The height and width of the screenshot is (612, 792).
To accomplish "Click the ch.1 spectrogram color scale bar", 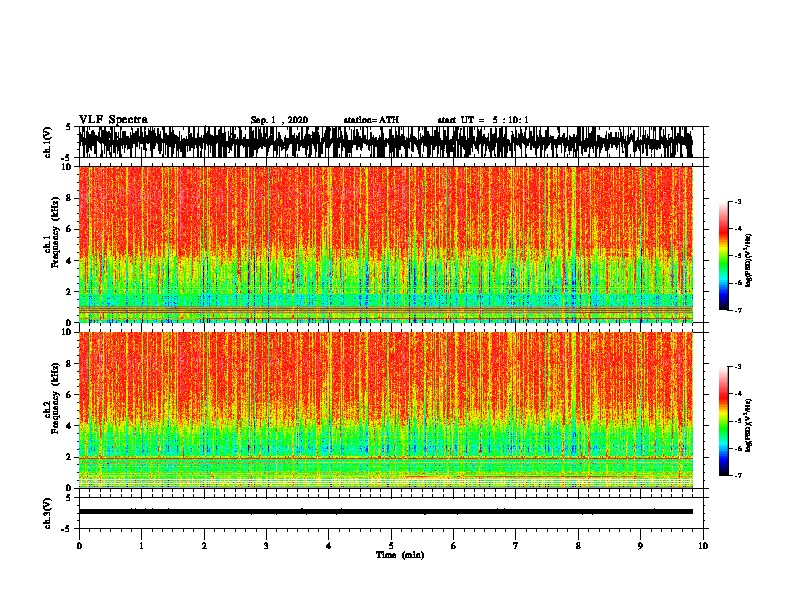I will pyautogui.click(x=724, y=256).
